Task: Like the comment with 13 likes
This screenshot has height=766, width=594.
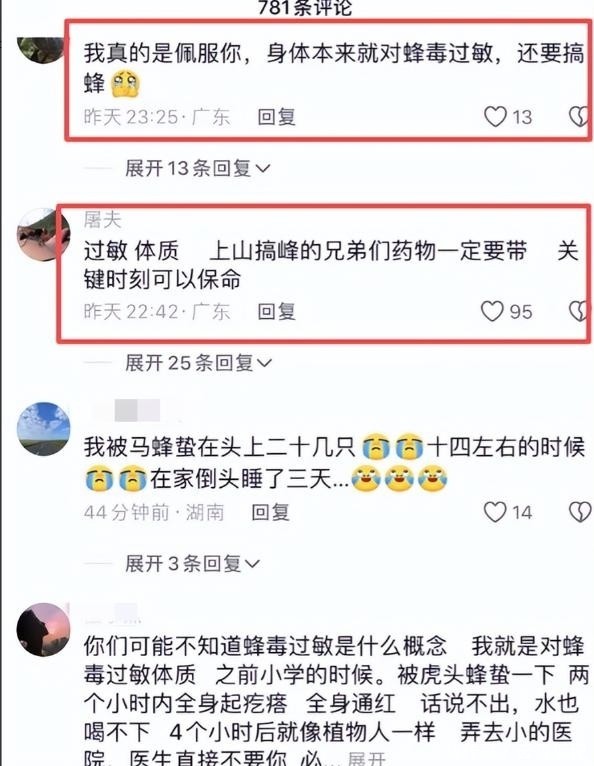Action: 495,117
